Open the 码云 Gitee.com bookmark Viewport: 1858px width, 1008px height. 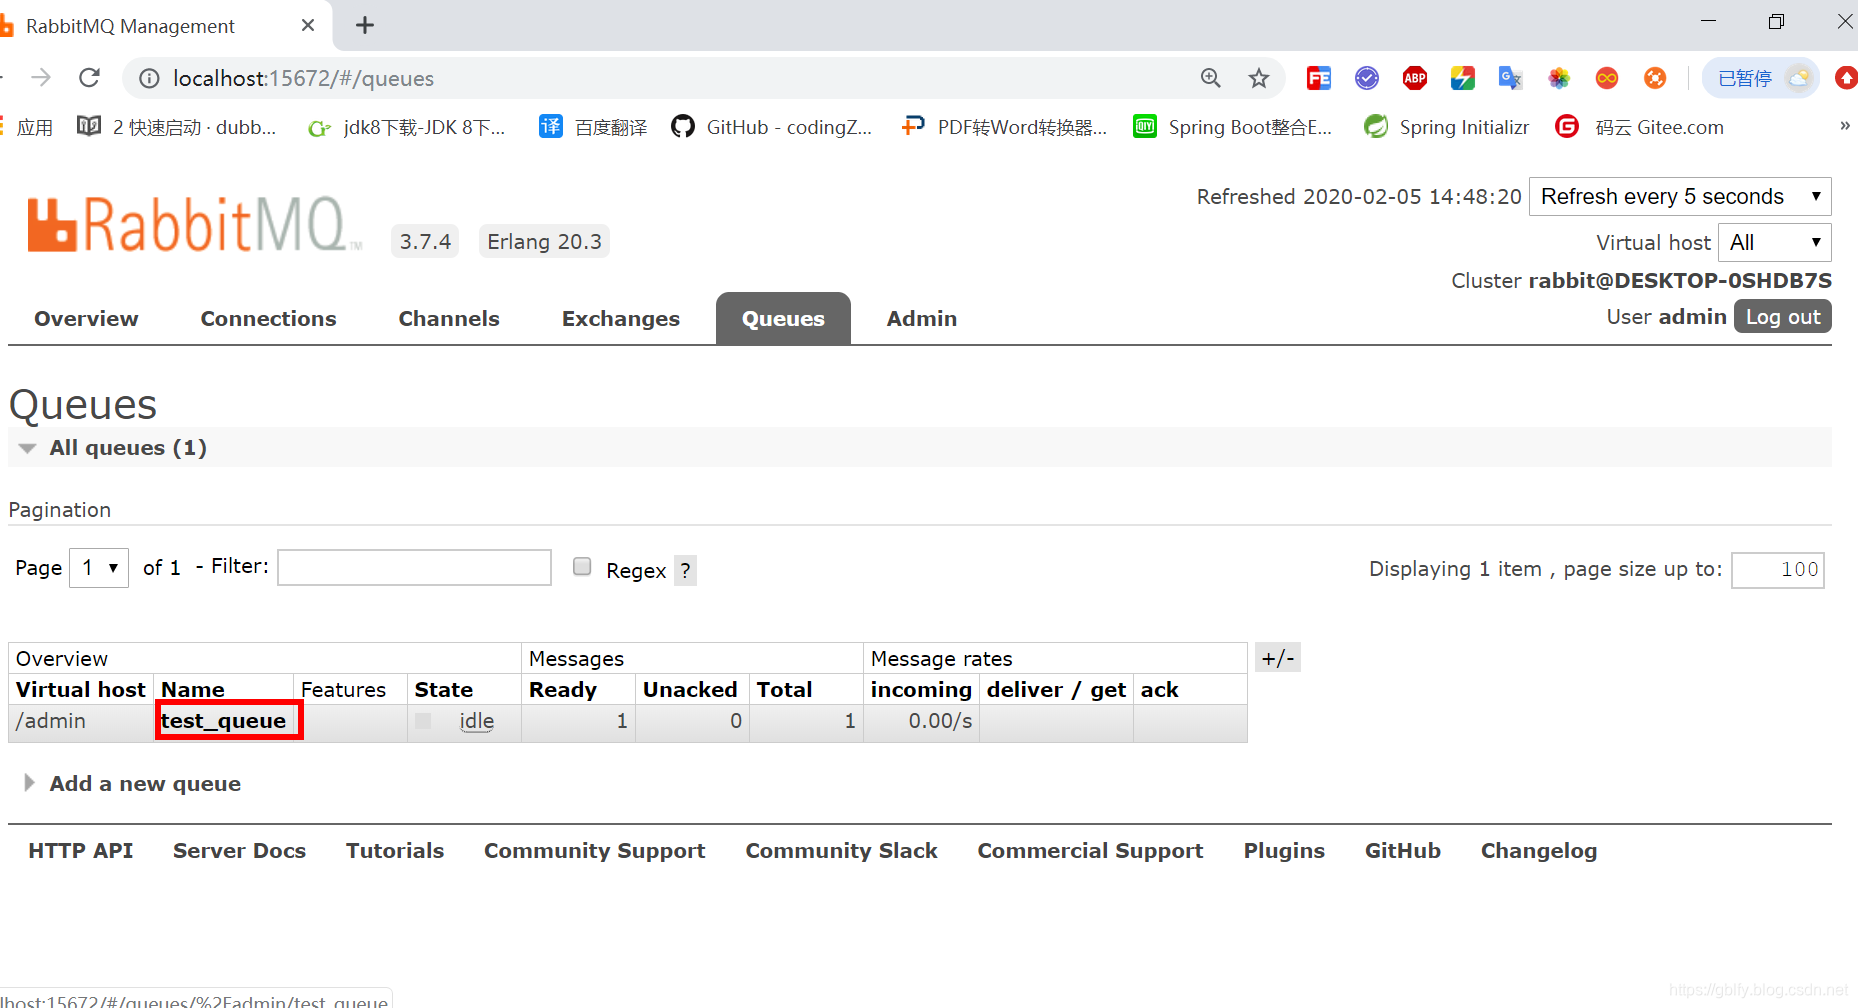click(x=1639, y=127)
